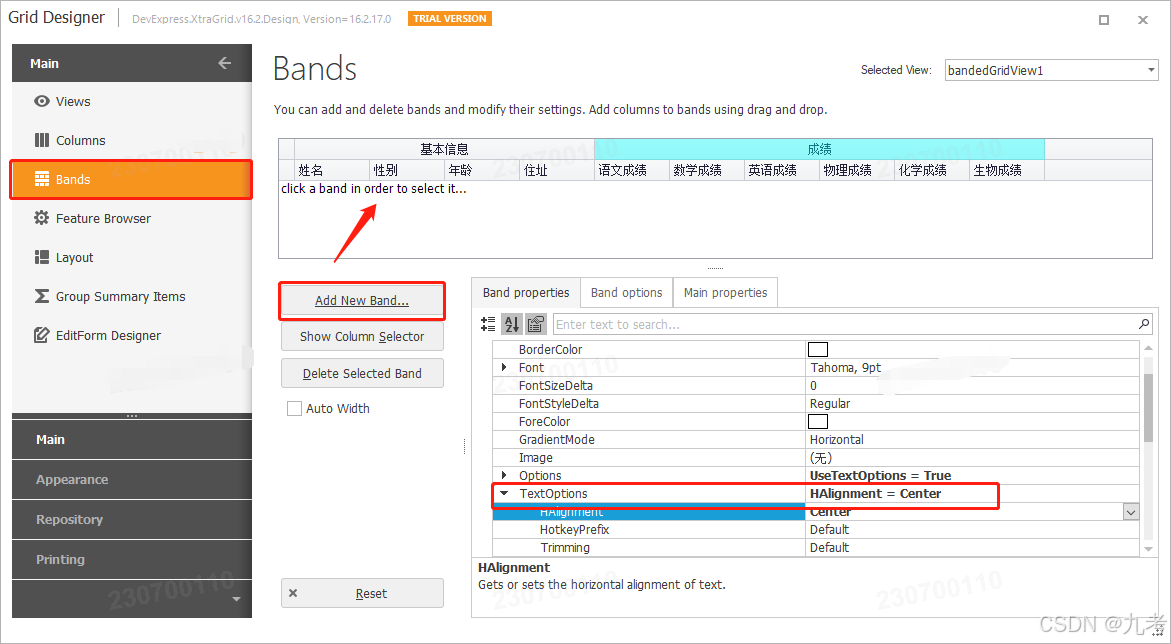The width and height of the screenshot is (1171, 644).
Task: Toggle the ForeColor checkbox
Action: point(817,421)
